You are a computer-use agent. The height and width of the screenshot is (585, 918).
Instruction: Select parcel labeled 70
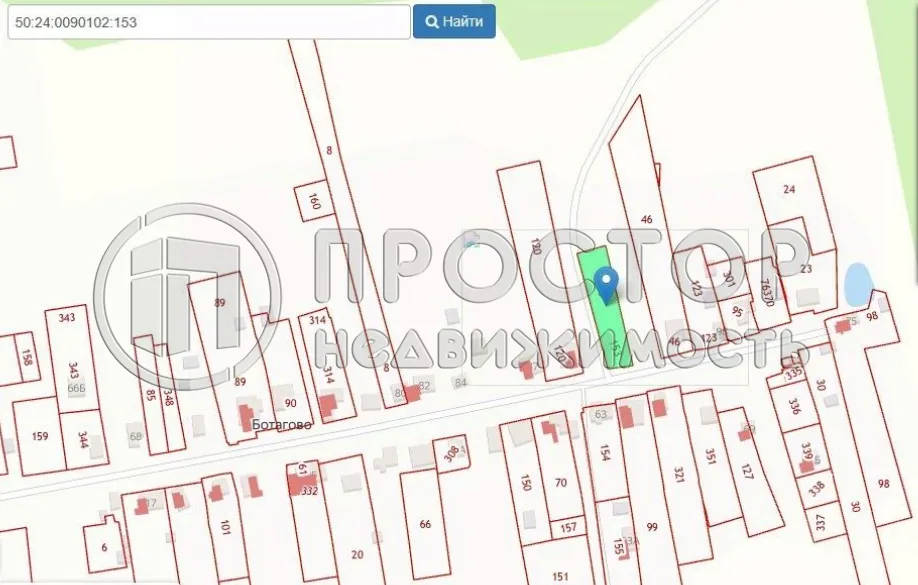(561, 483)
